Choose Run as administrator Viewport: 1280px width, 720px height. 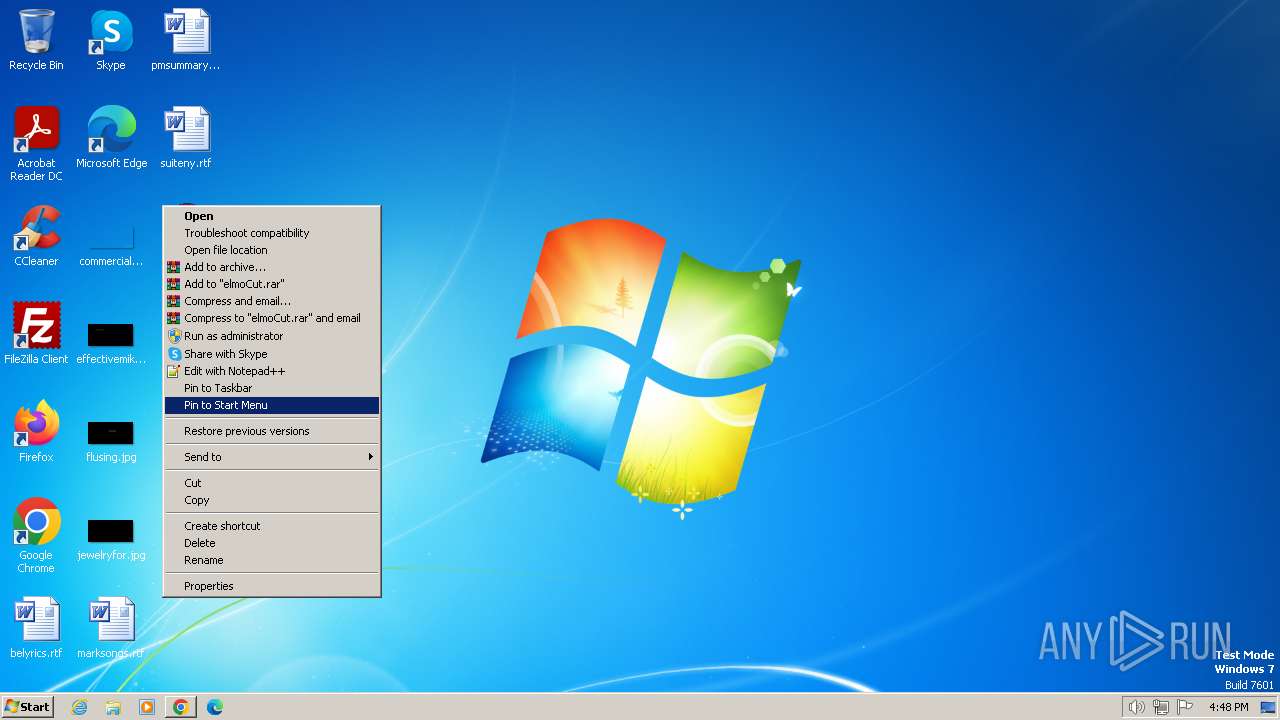click(272, 336)
